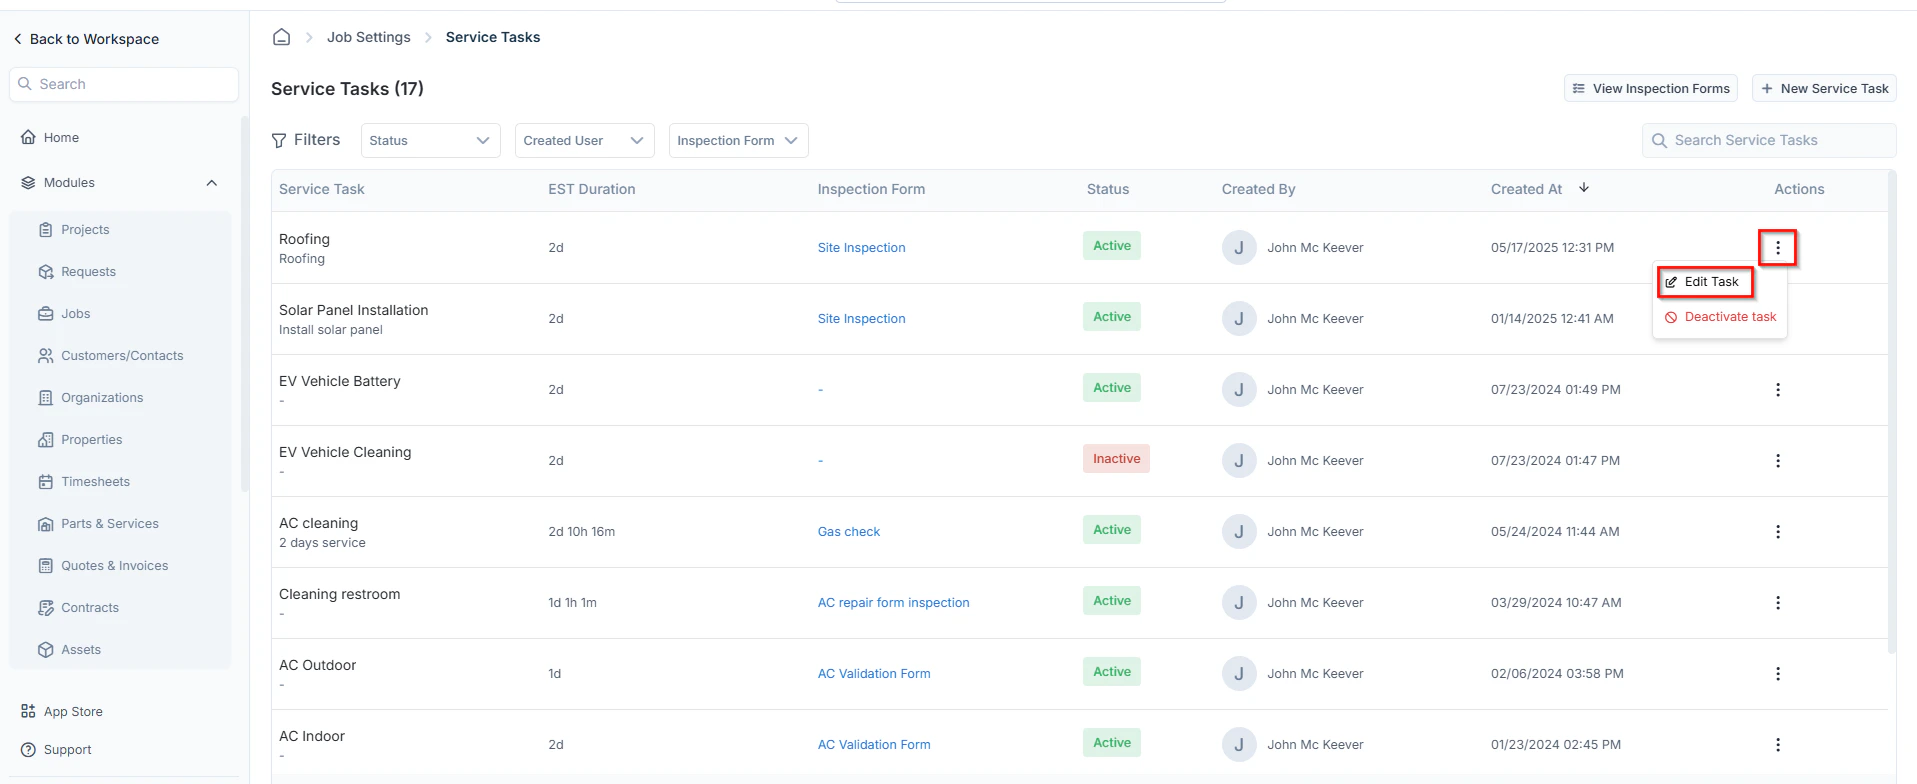The height and width of the screenshot is (784, 1917).
Task: Open Site Inspection link in Roofing row
Action: click(x=861, y=248)
